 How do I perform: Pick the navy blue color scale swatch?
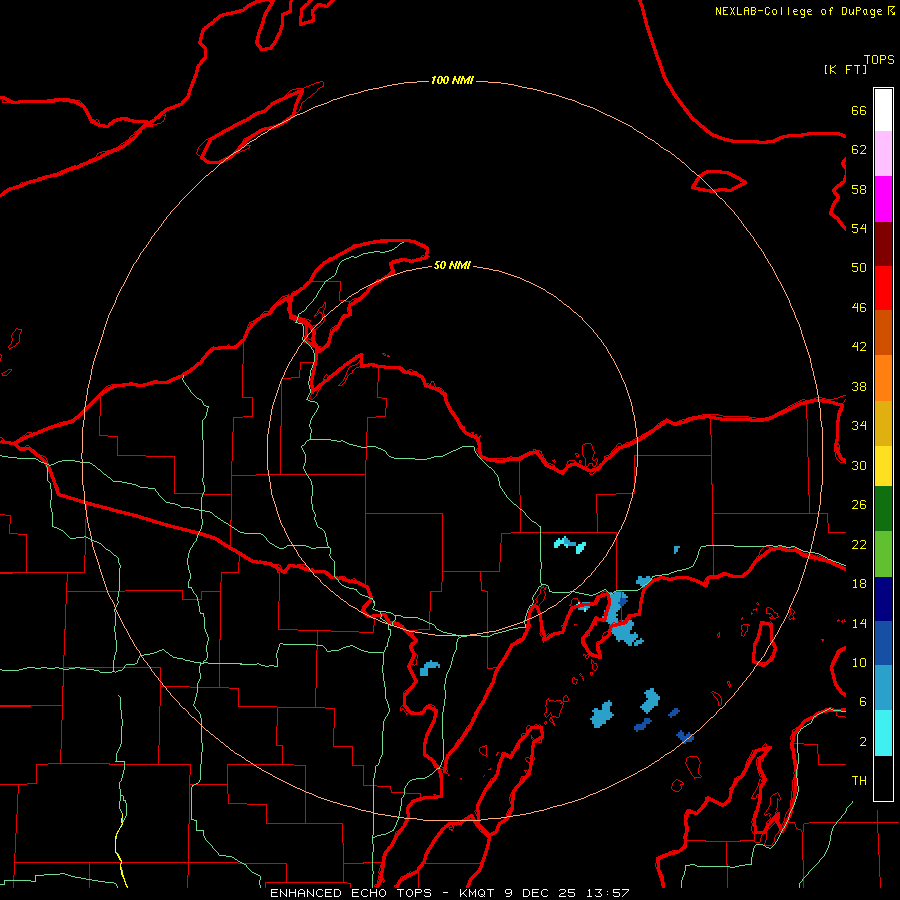[x=883, y=599]
